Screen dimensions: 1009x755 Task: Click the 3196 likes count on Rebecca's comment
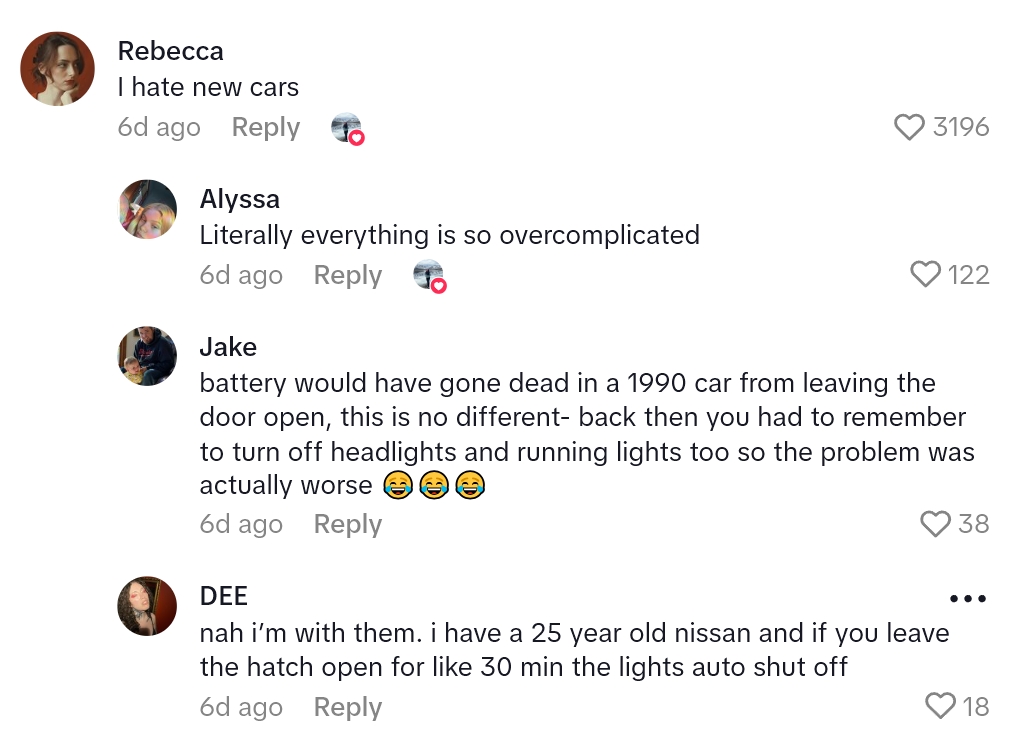pyautogui.click(x=961, y=127)
